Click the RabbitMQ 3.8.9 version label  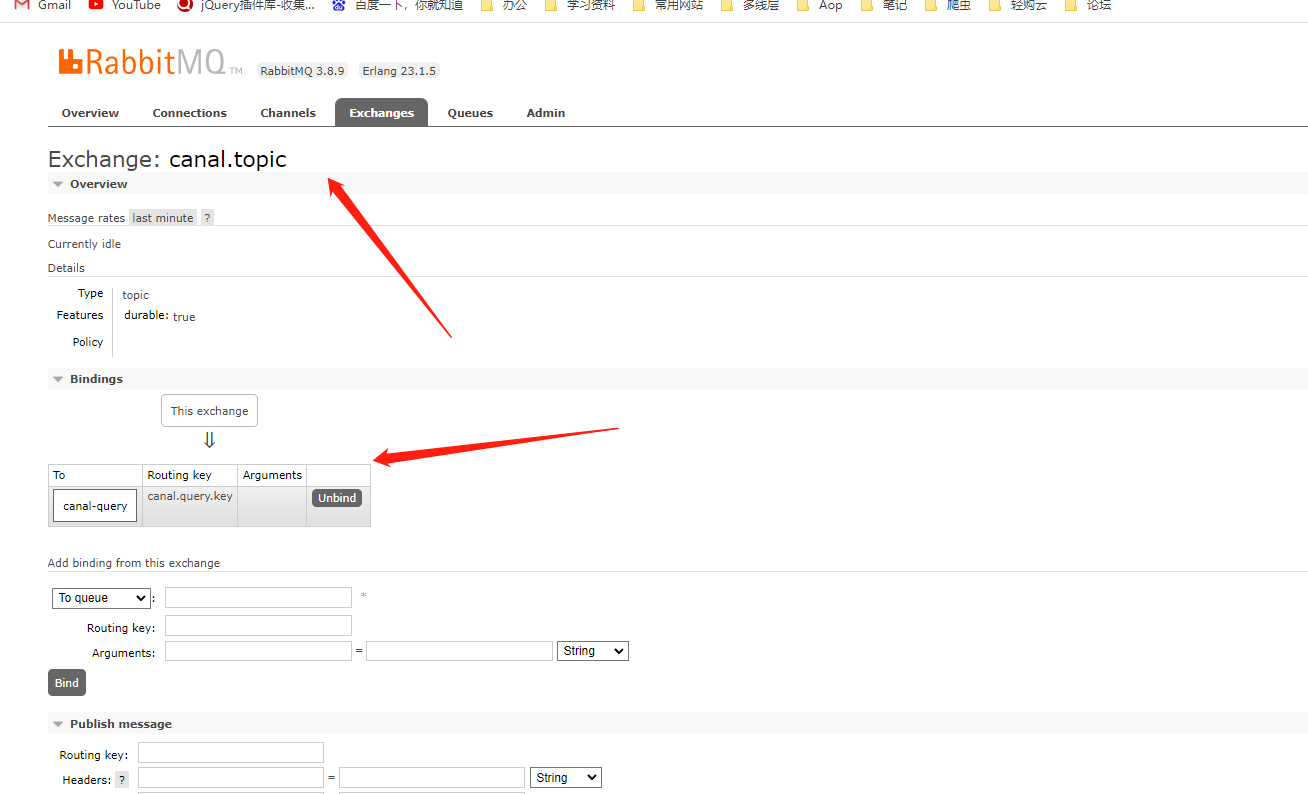(x=302, y=71)
